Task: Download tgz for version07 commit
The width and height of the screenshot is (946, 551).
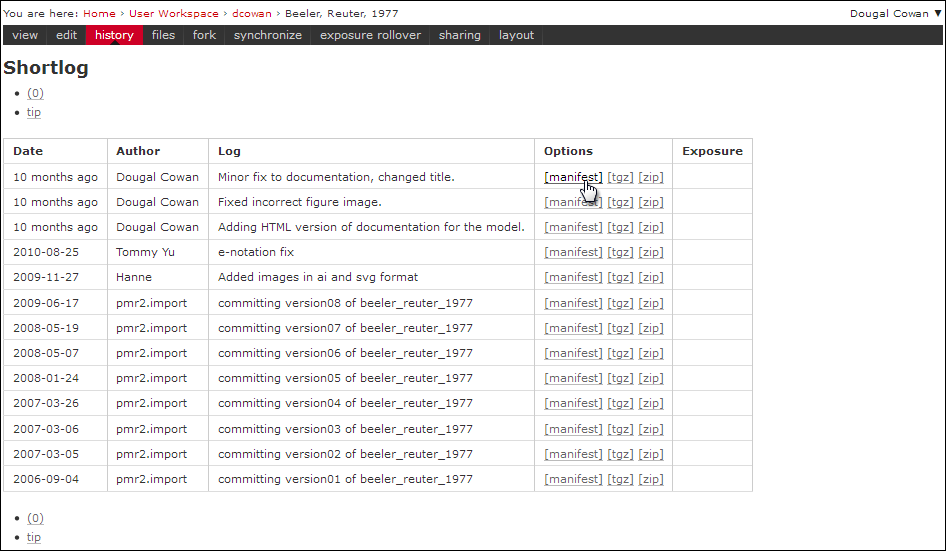Action: [x=620, y=328]
